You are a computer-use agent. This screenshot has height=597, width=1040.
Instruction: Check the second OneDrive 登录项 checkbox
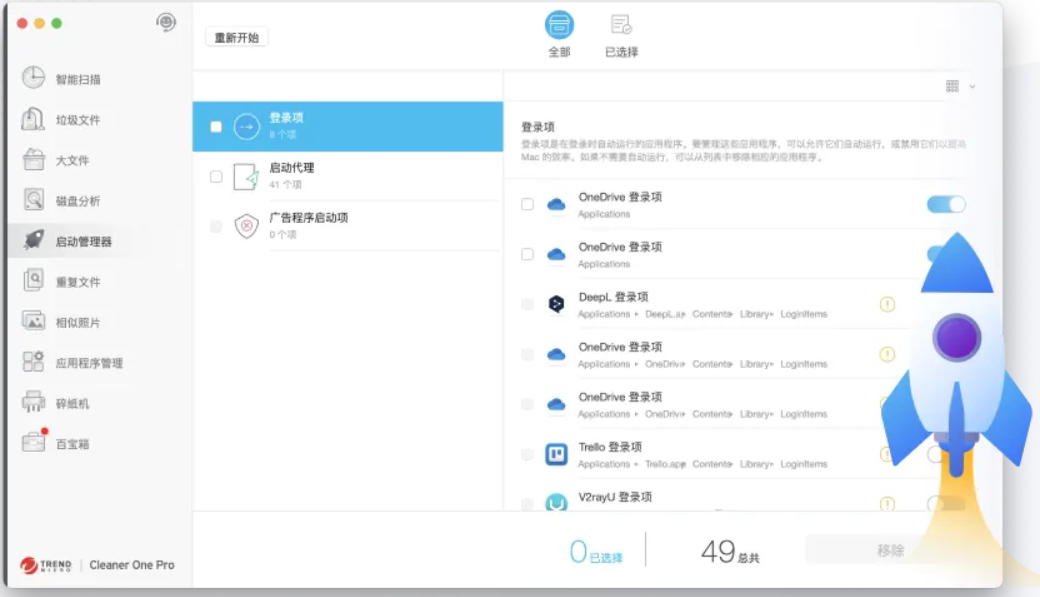pos(527,254)
